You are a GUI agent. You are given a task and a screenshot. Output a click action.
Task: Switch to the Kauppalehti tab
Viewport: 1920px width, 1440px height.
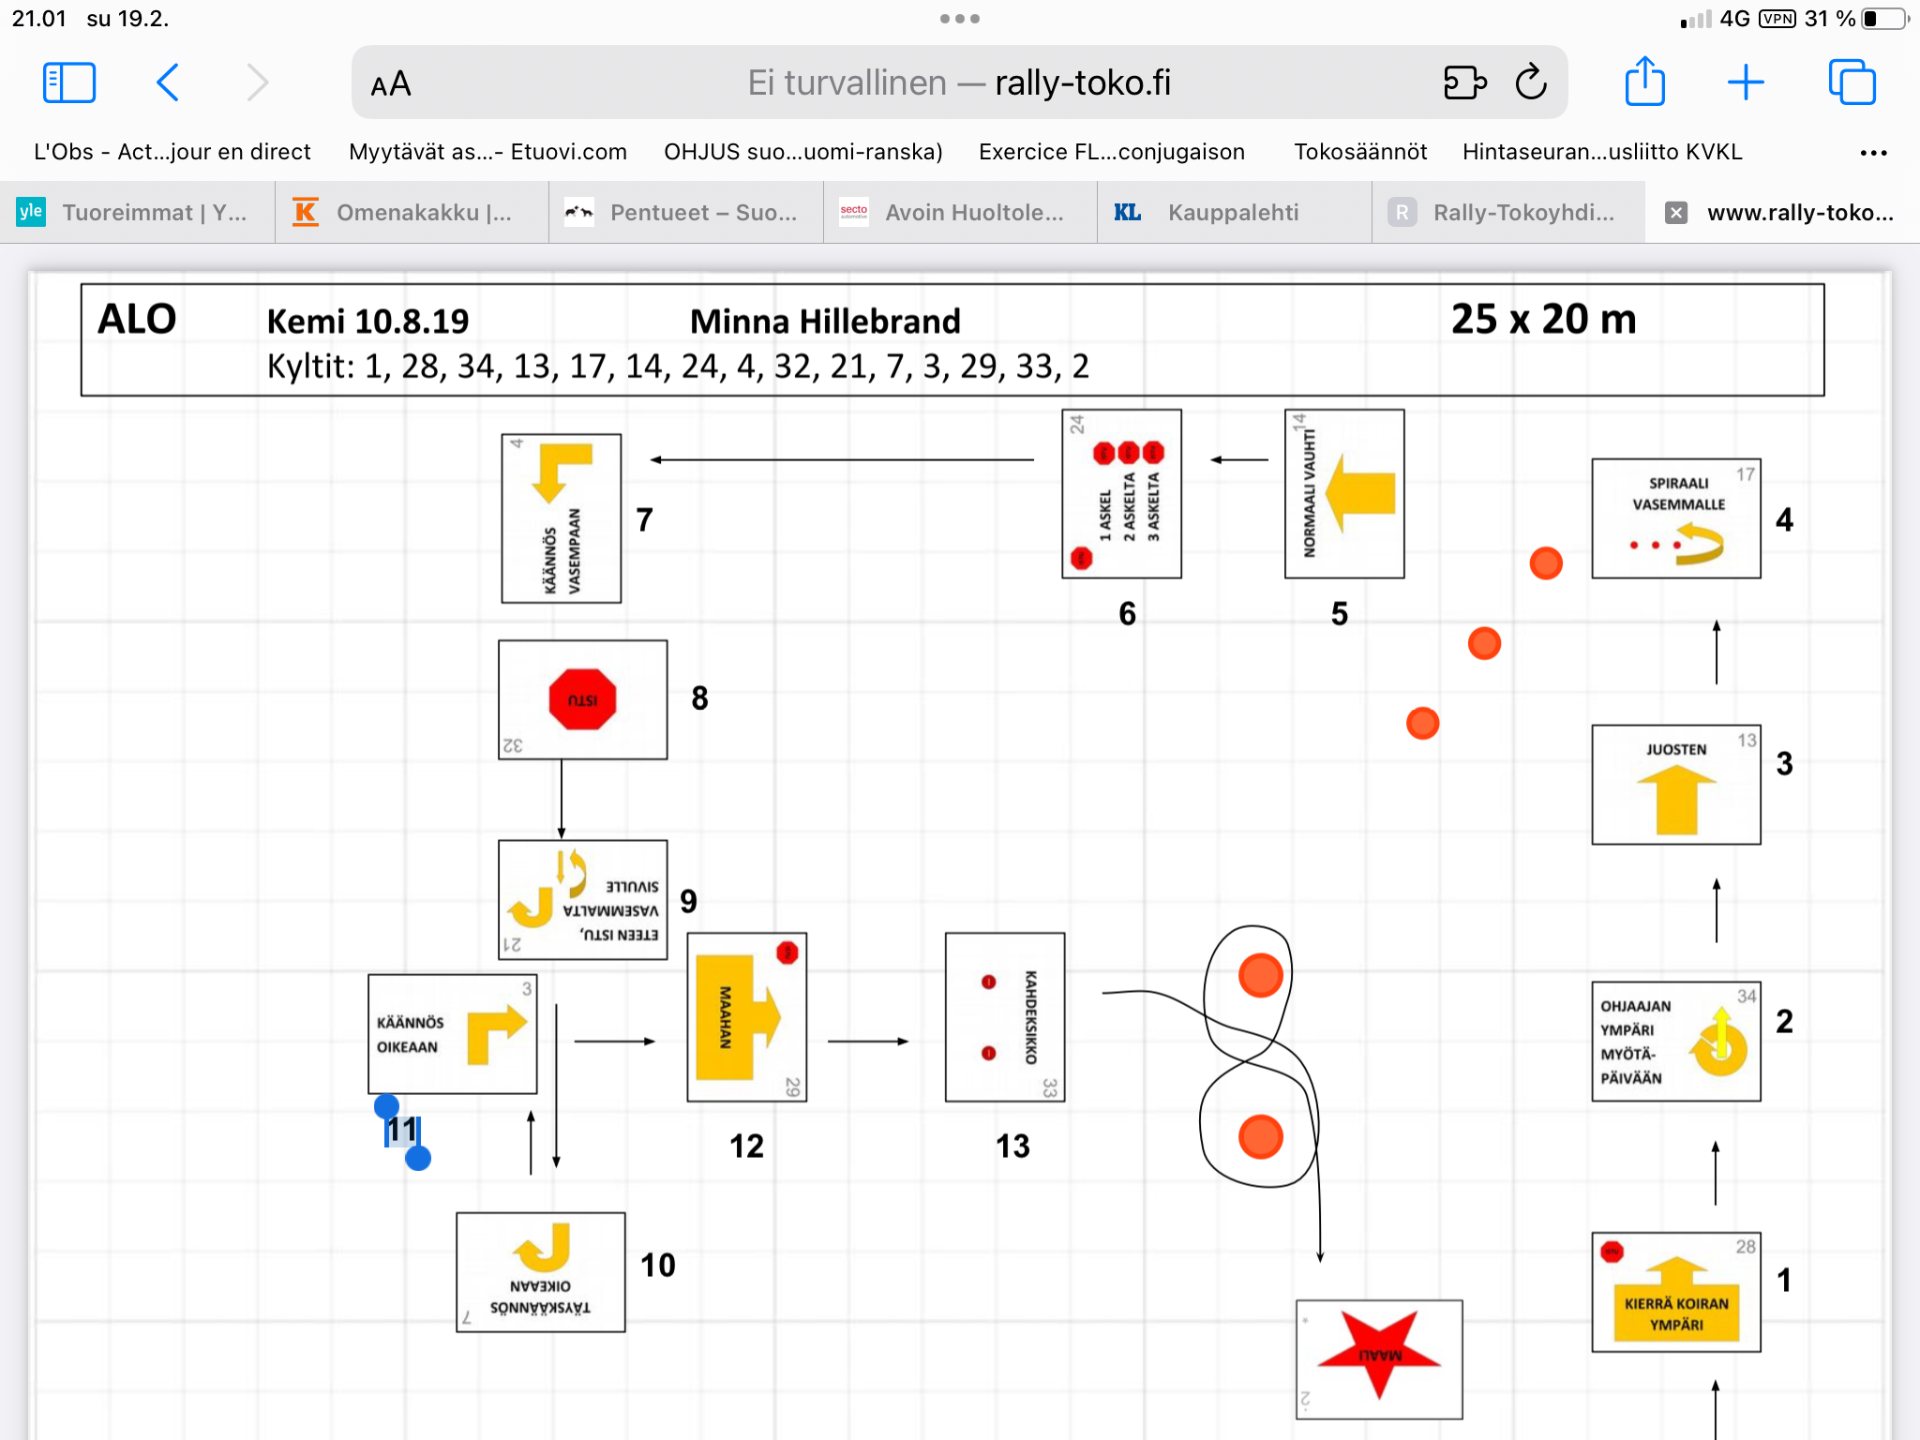point(1232,212)
